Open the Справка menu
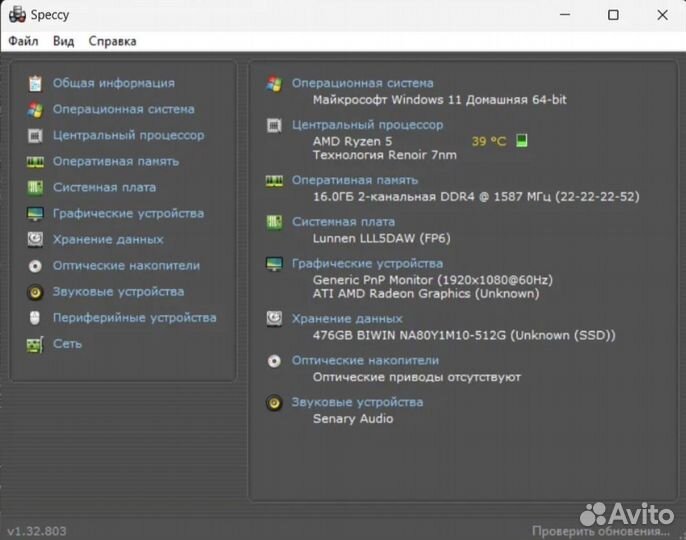686x540 pixels. click(x=112, y=41)
